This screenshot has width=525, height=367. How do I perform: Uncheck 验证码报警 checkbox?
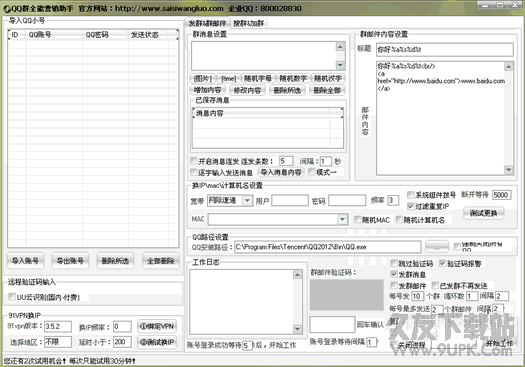pos(443,263)
